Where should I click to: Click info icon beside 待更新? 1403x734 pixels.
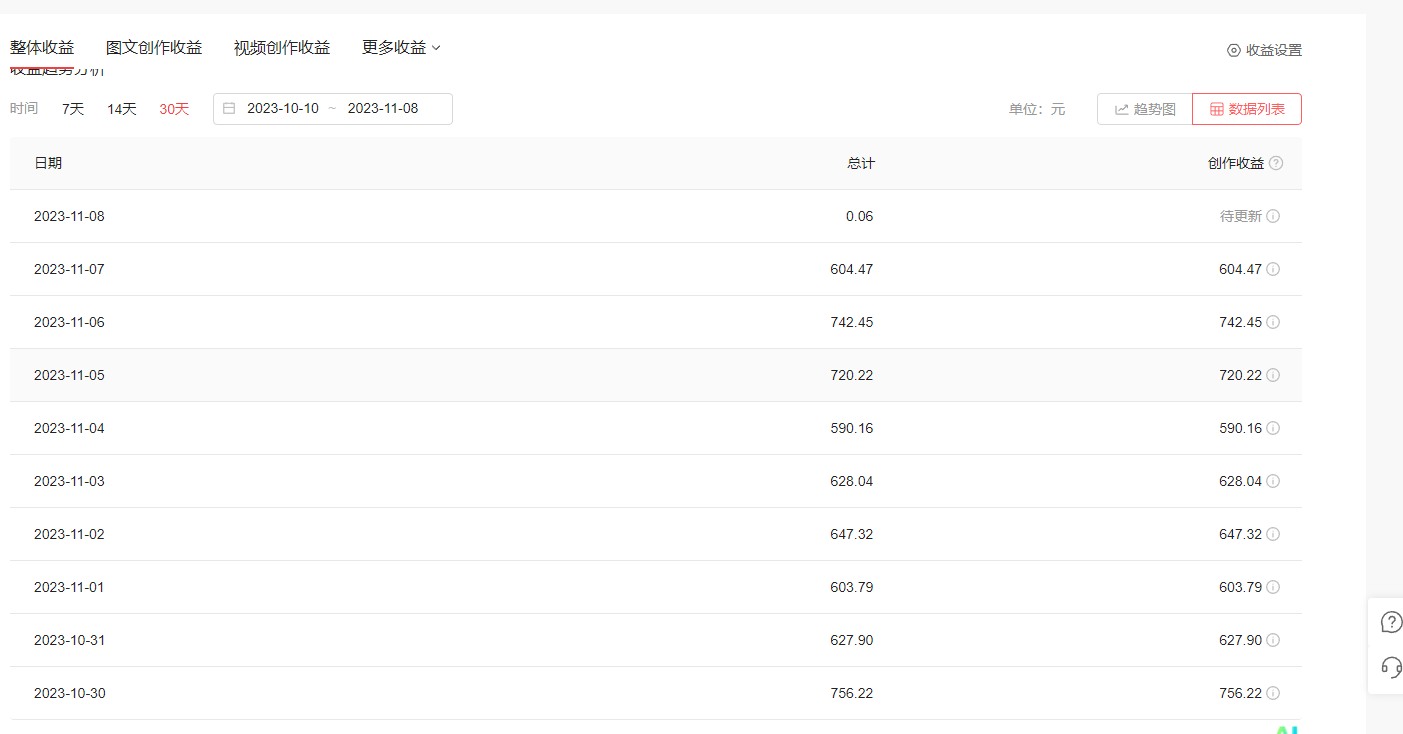pyautogui.click(x=1273, y=216)
